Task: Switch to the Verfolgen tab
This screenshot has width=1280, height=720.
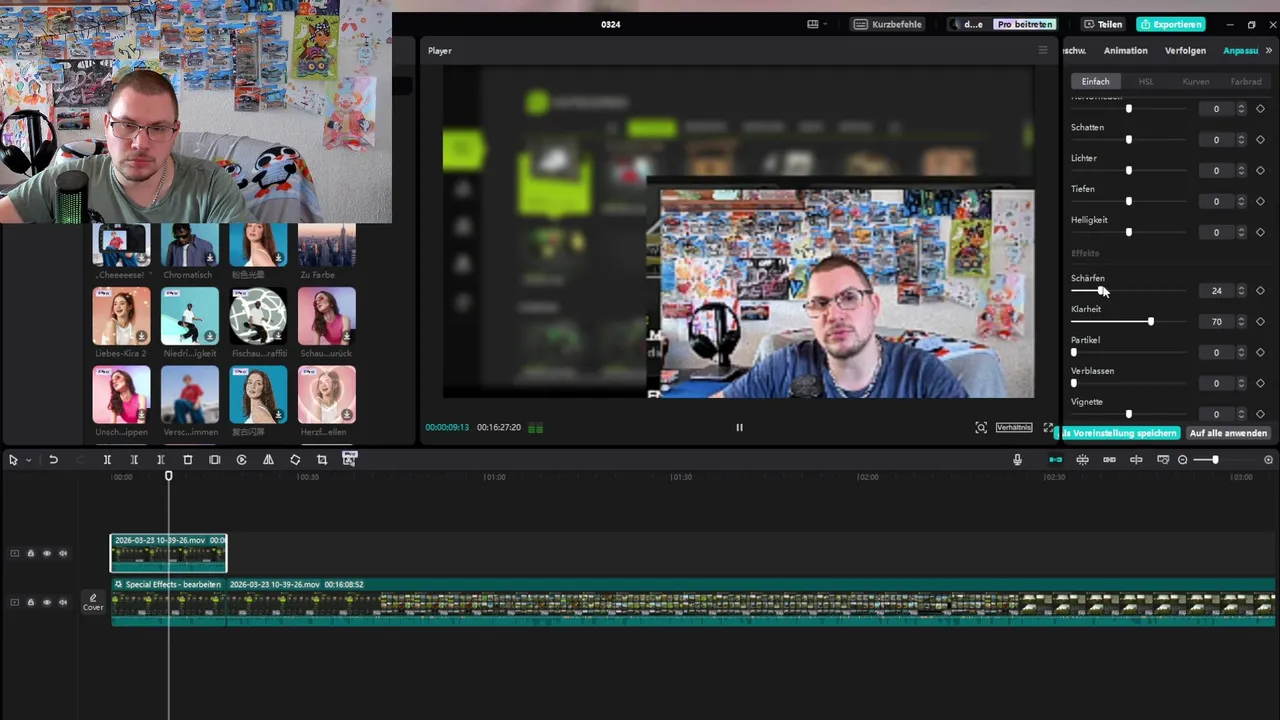Action: point(1185,50)
